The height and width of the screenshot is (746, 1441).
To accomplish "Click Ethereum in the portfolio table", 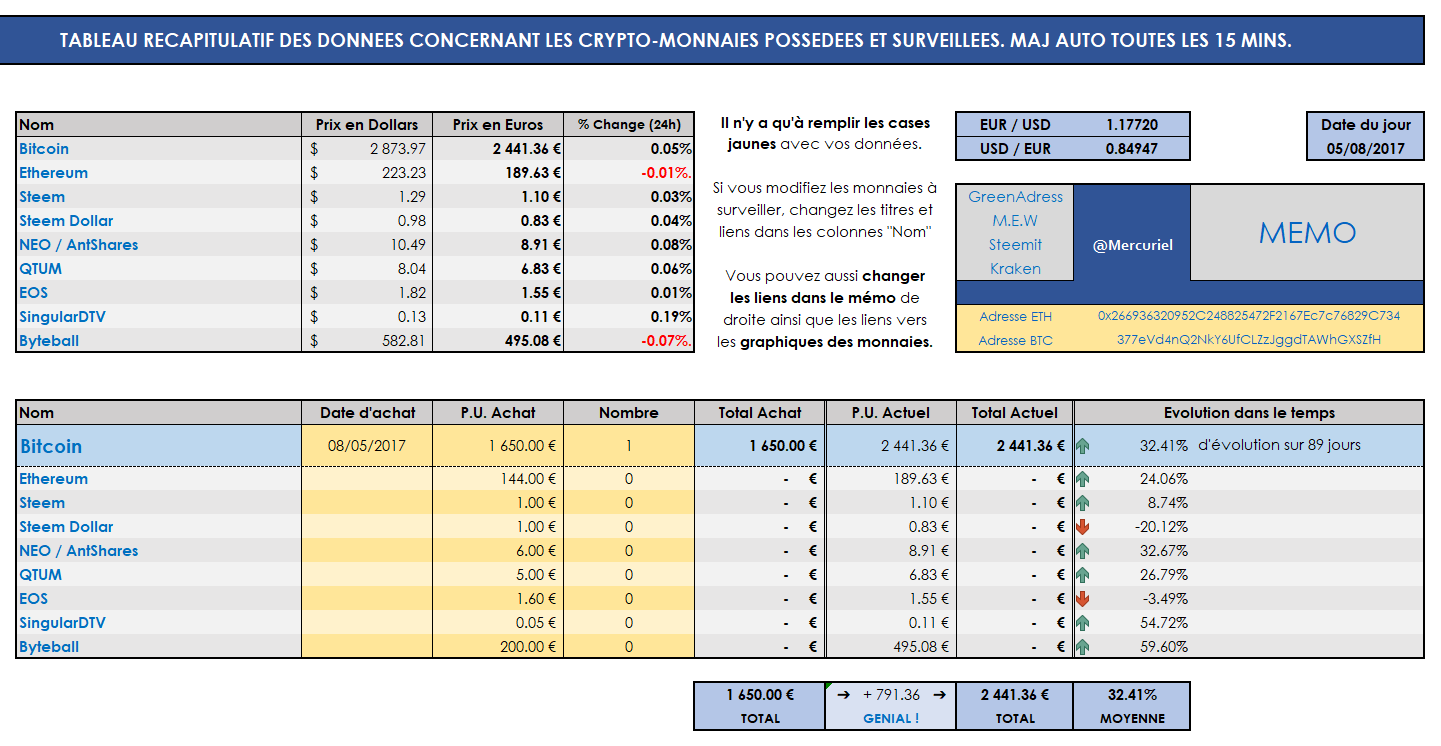I will coord(53,479).
